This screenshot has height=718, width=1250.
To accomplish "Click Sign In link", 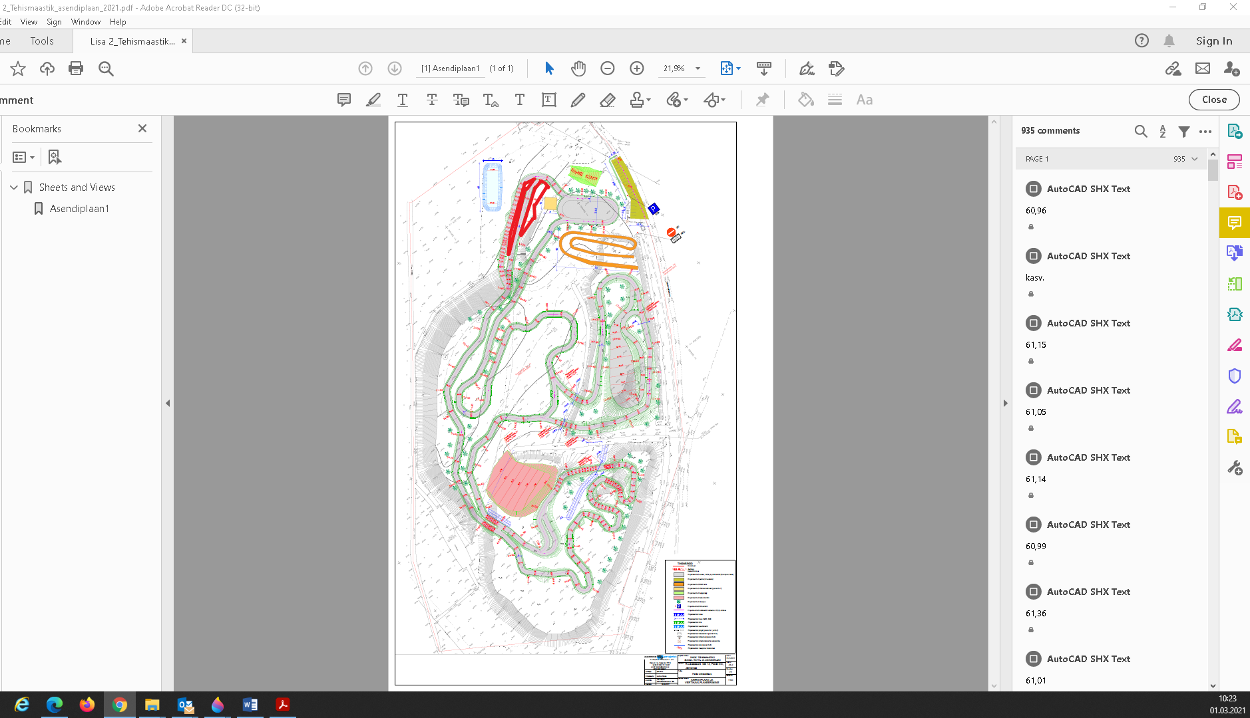I will pyautogui.click(x=1214, y=41).
